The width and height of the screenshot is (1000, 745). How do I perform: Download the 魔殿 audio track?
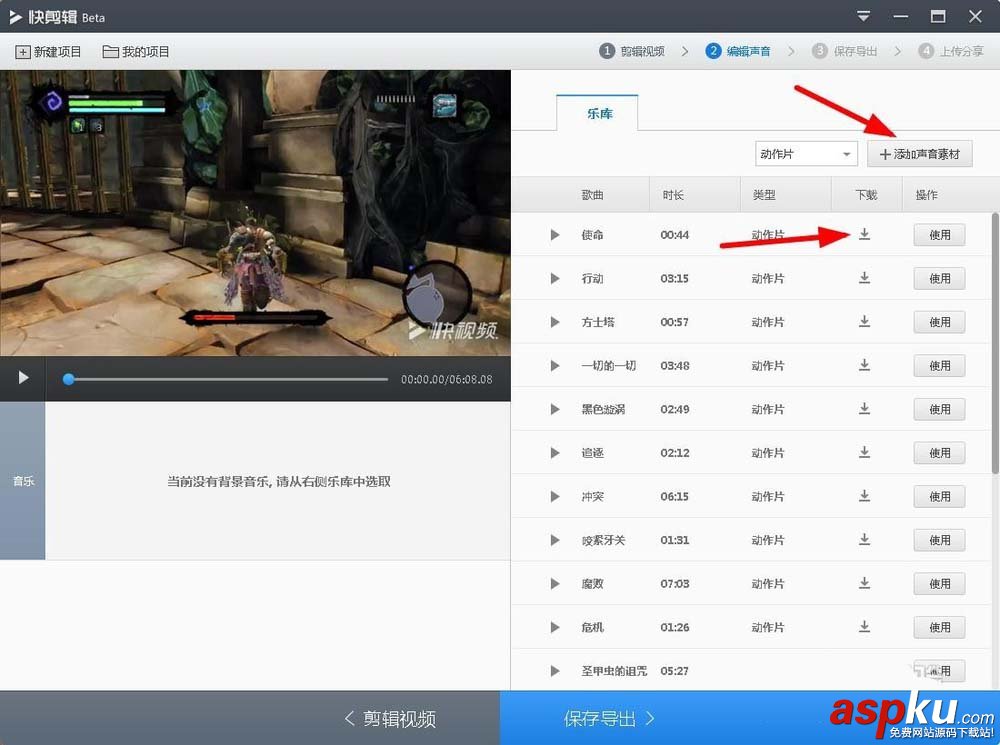[x=864, y=583]
